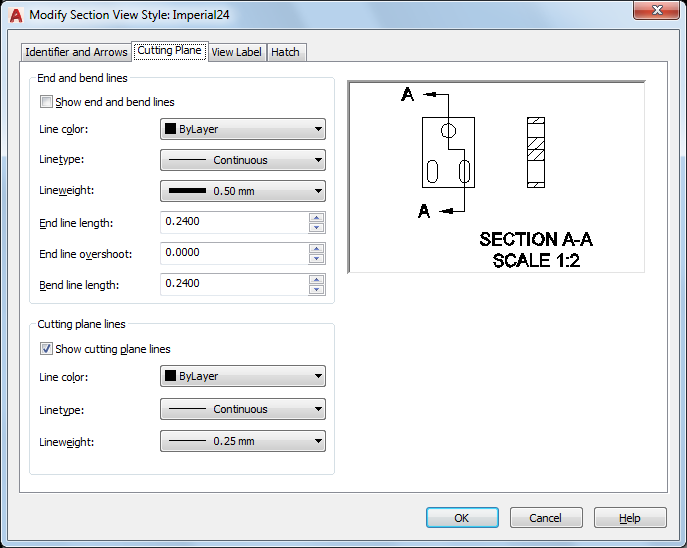Click the AutoCAD logo icon in title bar

pyautogui.click(x=15, y=15)
